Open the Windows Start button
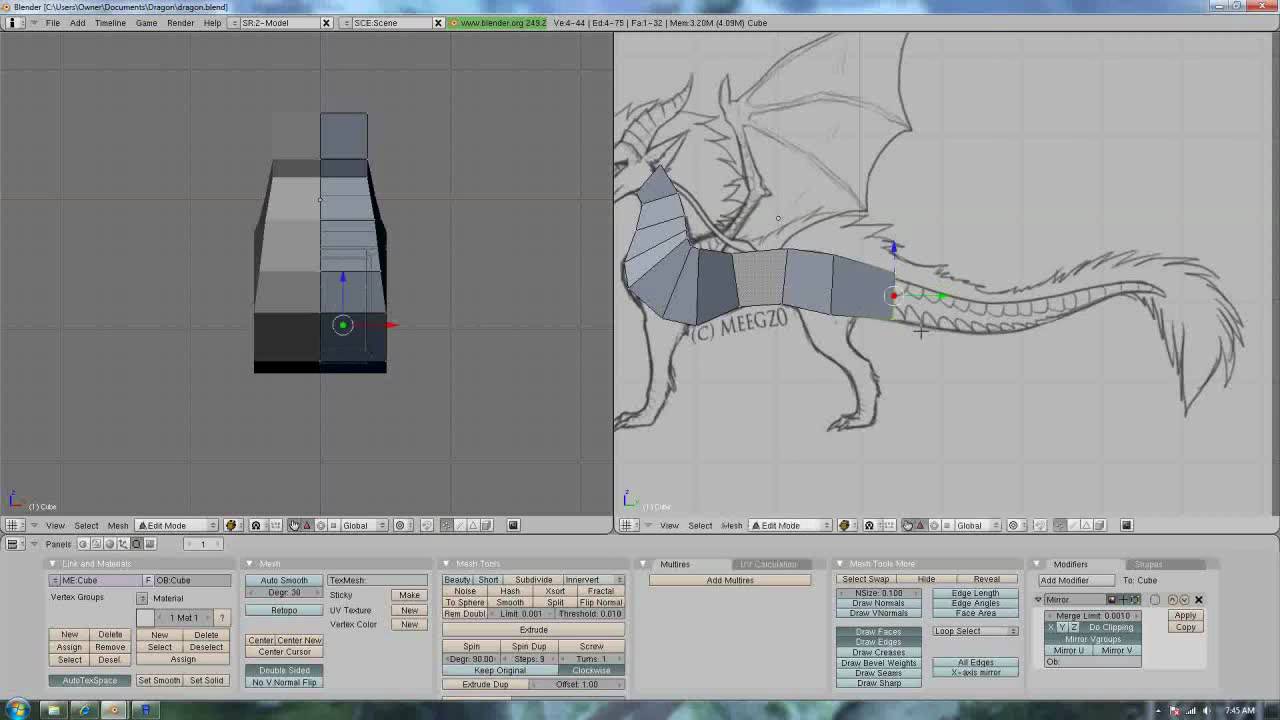Viewport: 1280px width, 720px height. (x=17, y=710)
